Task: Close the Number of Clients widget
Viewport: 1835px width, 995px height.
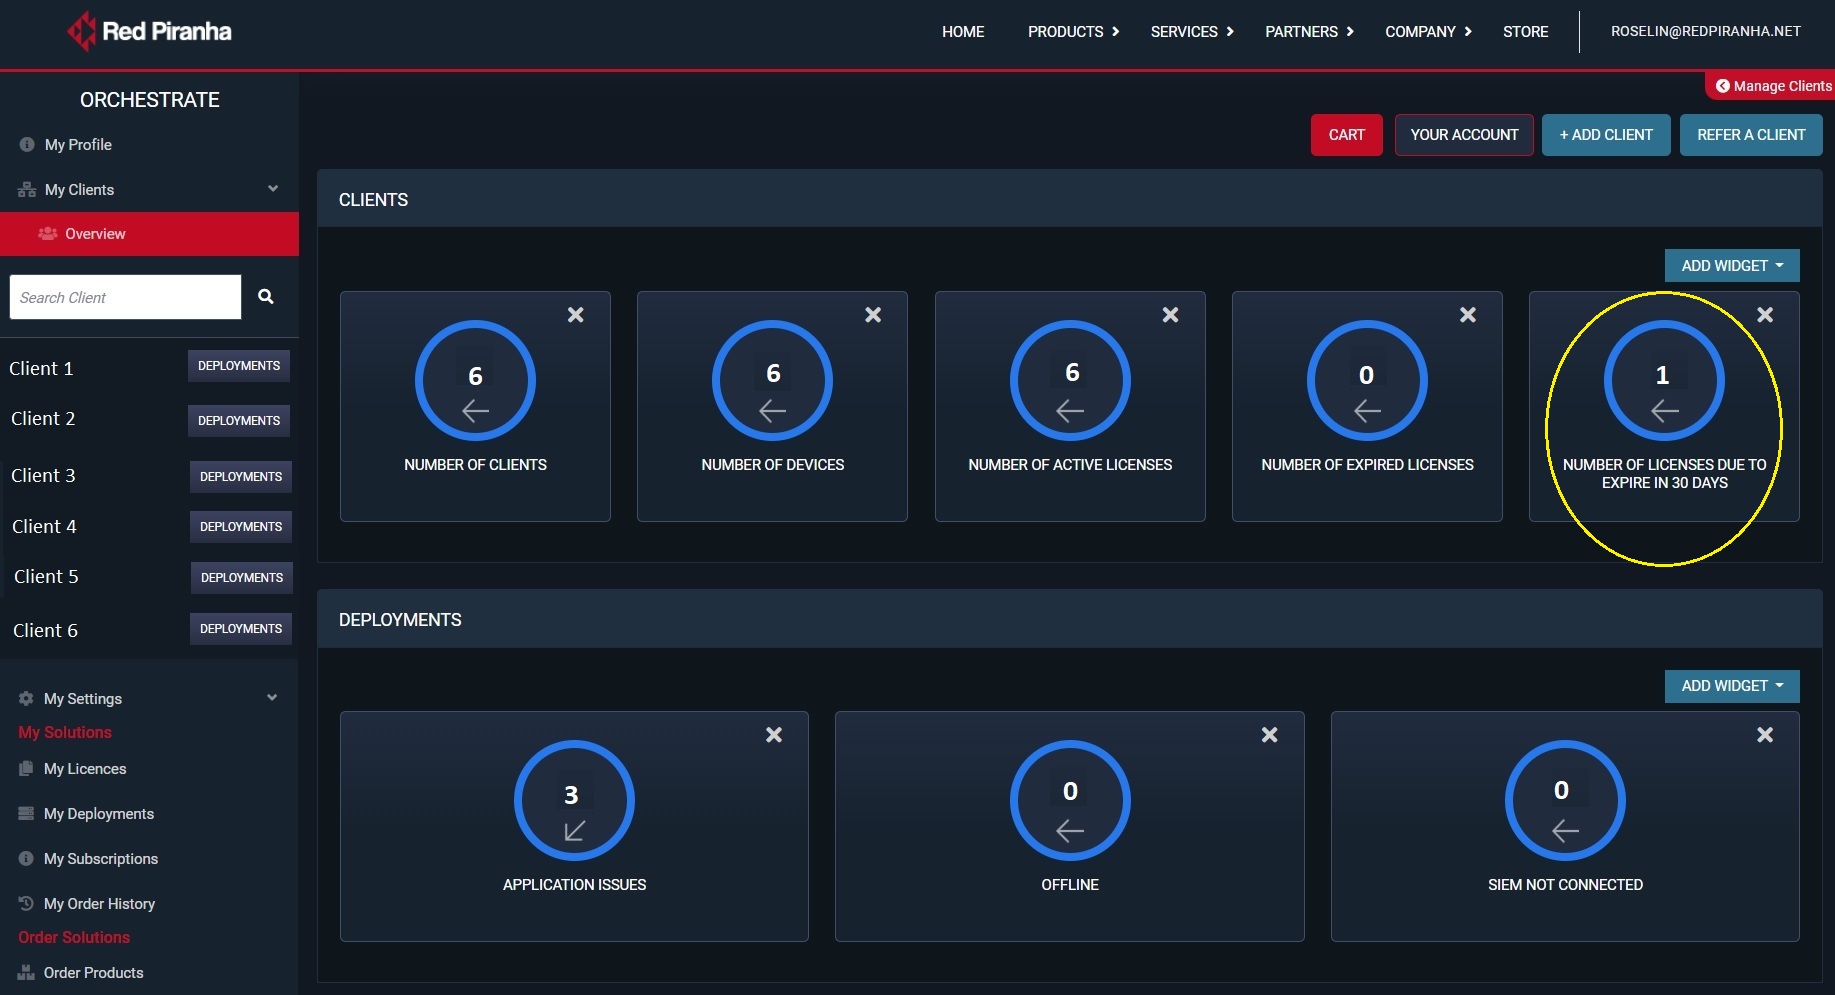Action: click(576, 315)
